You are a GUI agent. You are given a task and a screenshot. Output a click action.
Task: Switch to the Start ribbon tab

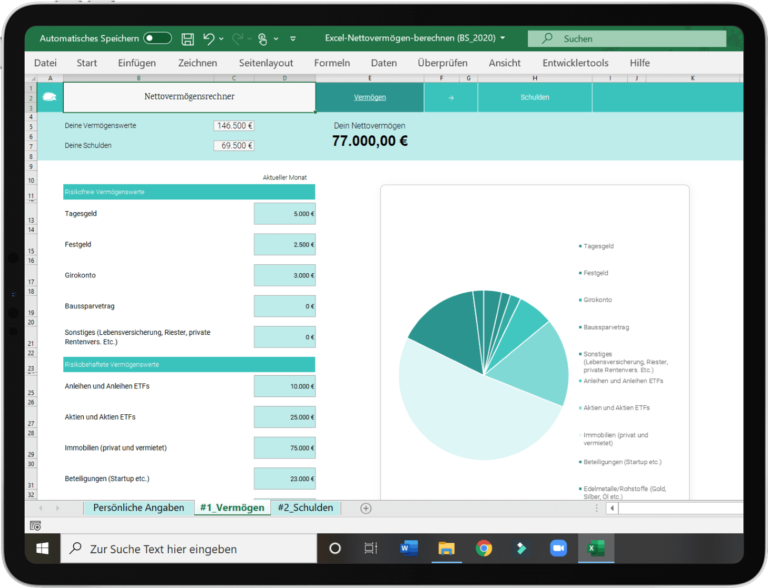(87, 63)
